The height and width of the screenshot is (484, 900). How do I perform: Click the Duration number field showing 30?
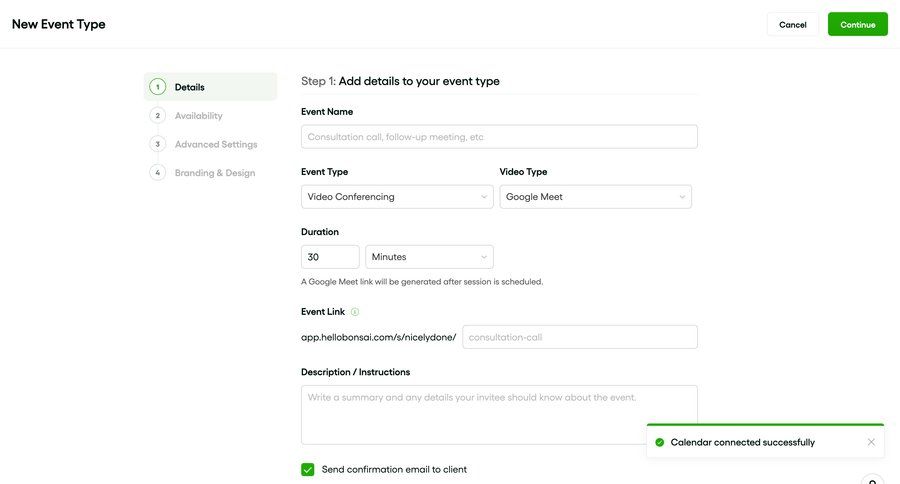click(x=330, y=257)
